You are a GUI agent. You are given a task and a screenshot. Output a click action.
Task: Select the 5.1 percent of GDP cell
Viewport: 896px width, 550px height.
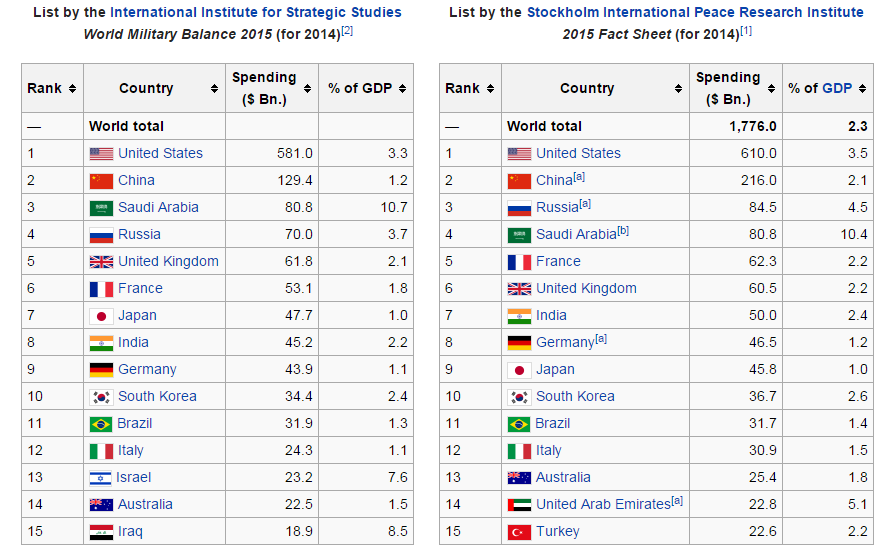click(x=828, y=504)
